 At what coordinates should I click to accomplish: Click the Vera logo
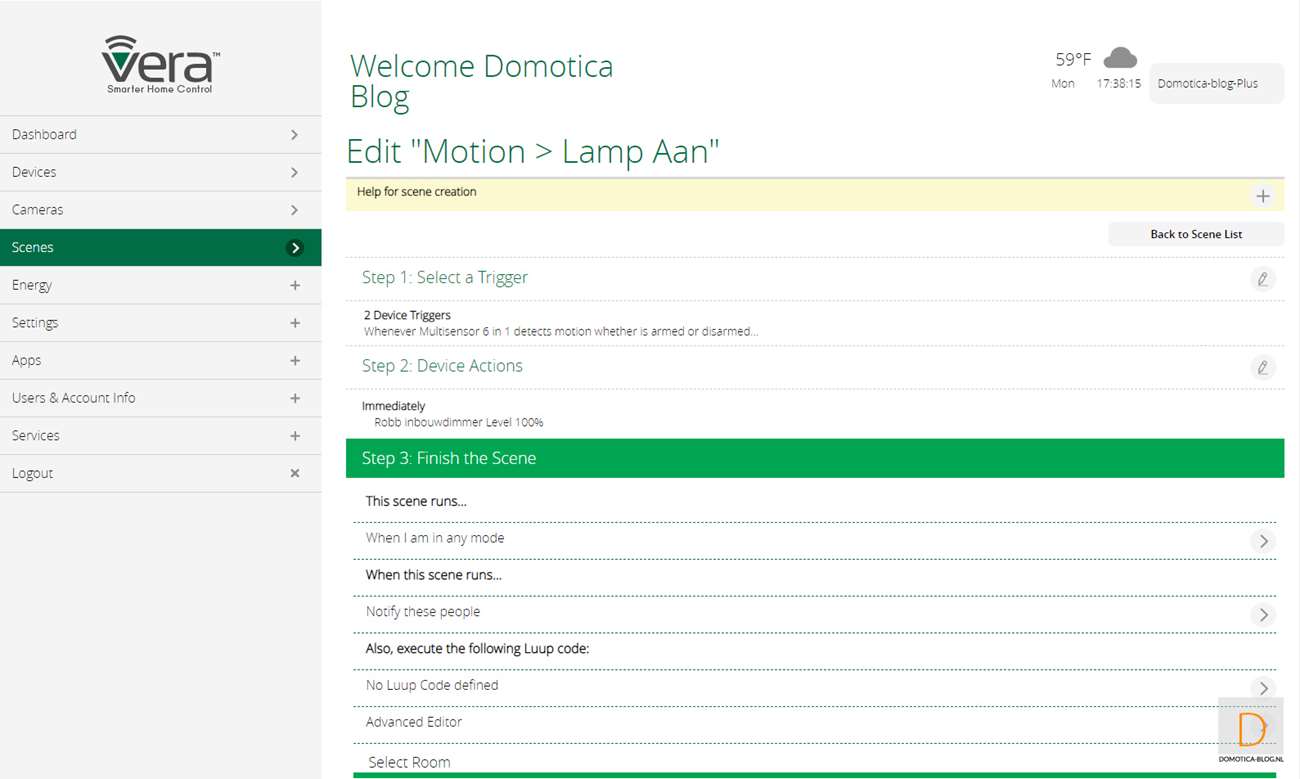[161, 65]
